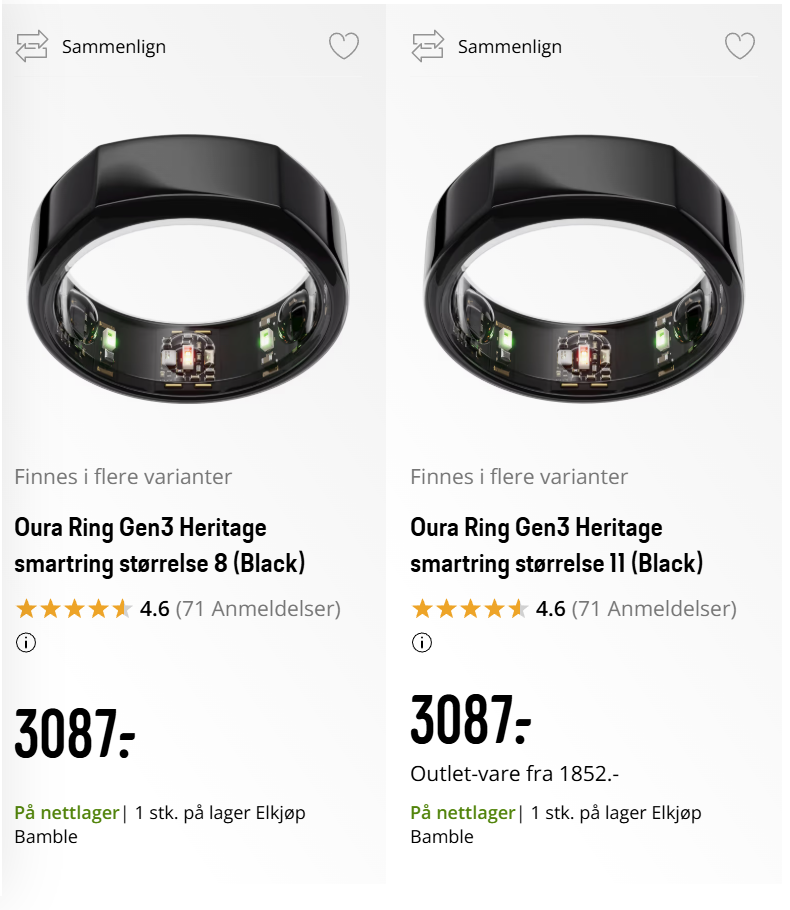
Task: Click På nettlager stock status for size 11
Action: tap(463, 812)
